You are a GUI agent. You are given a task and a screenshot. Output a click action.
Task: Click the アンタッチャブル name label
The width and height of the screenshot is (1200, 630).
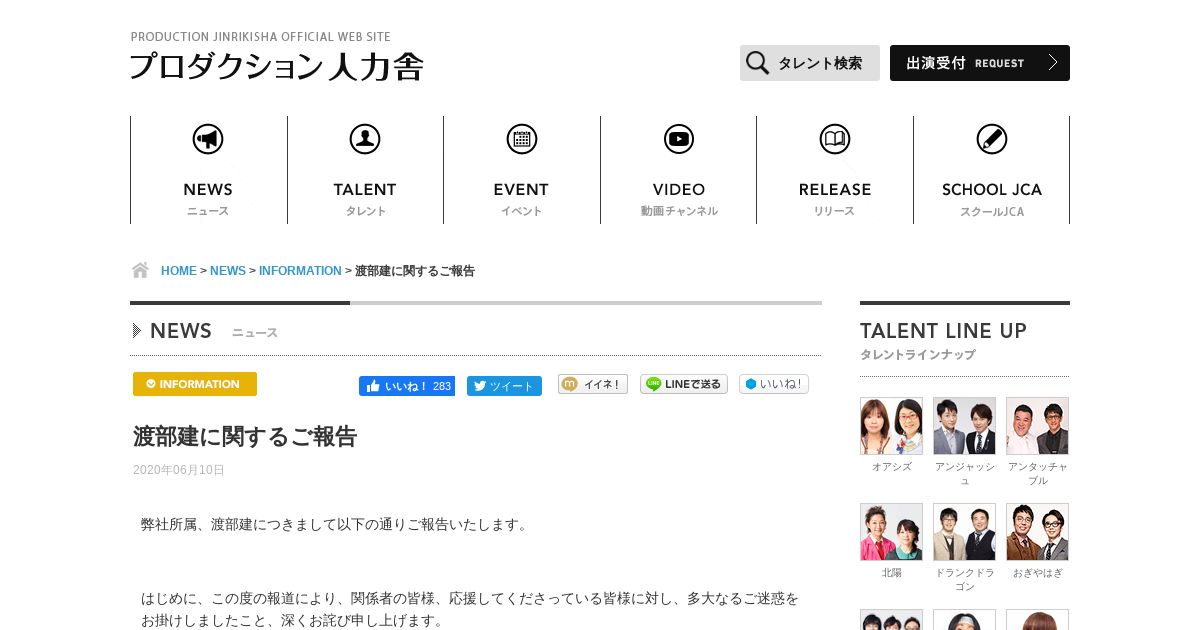click(x=1037, y=474)
